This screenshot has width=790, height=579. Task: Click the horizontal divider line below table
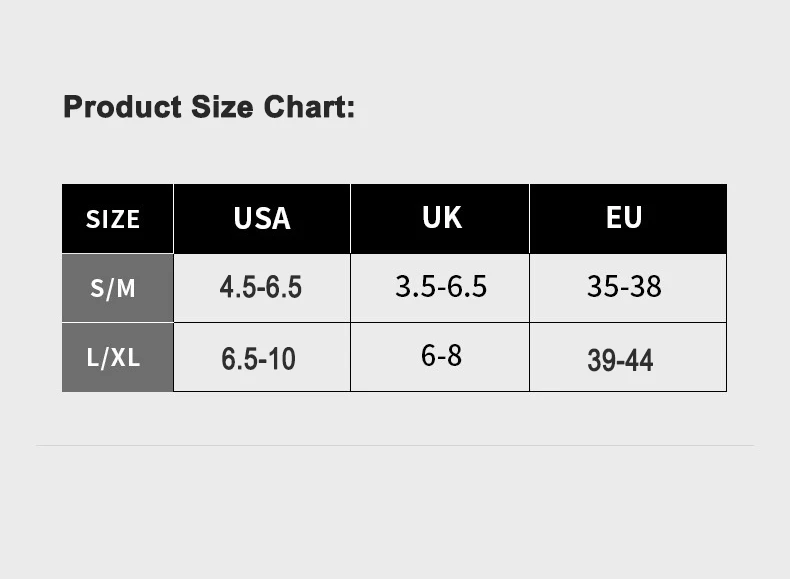[395, 445]
